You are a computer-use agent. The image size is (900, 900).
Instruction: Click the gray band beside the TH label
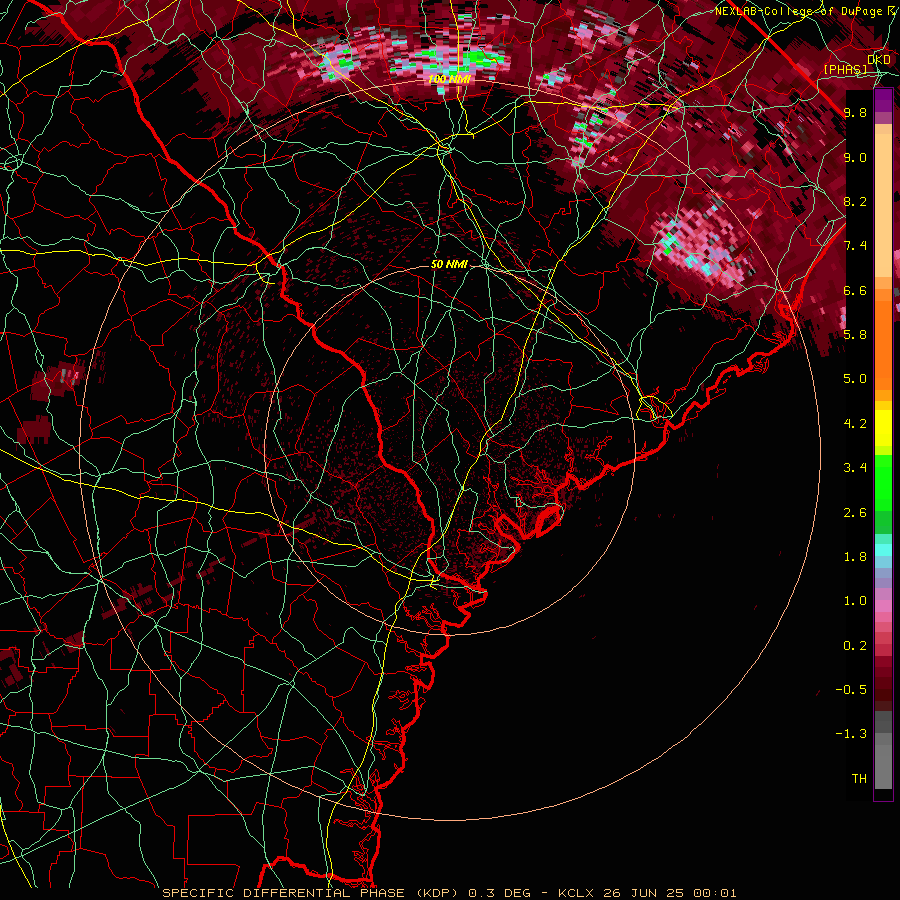[883, 767]
